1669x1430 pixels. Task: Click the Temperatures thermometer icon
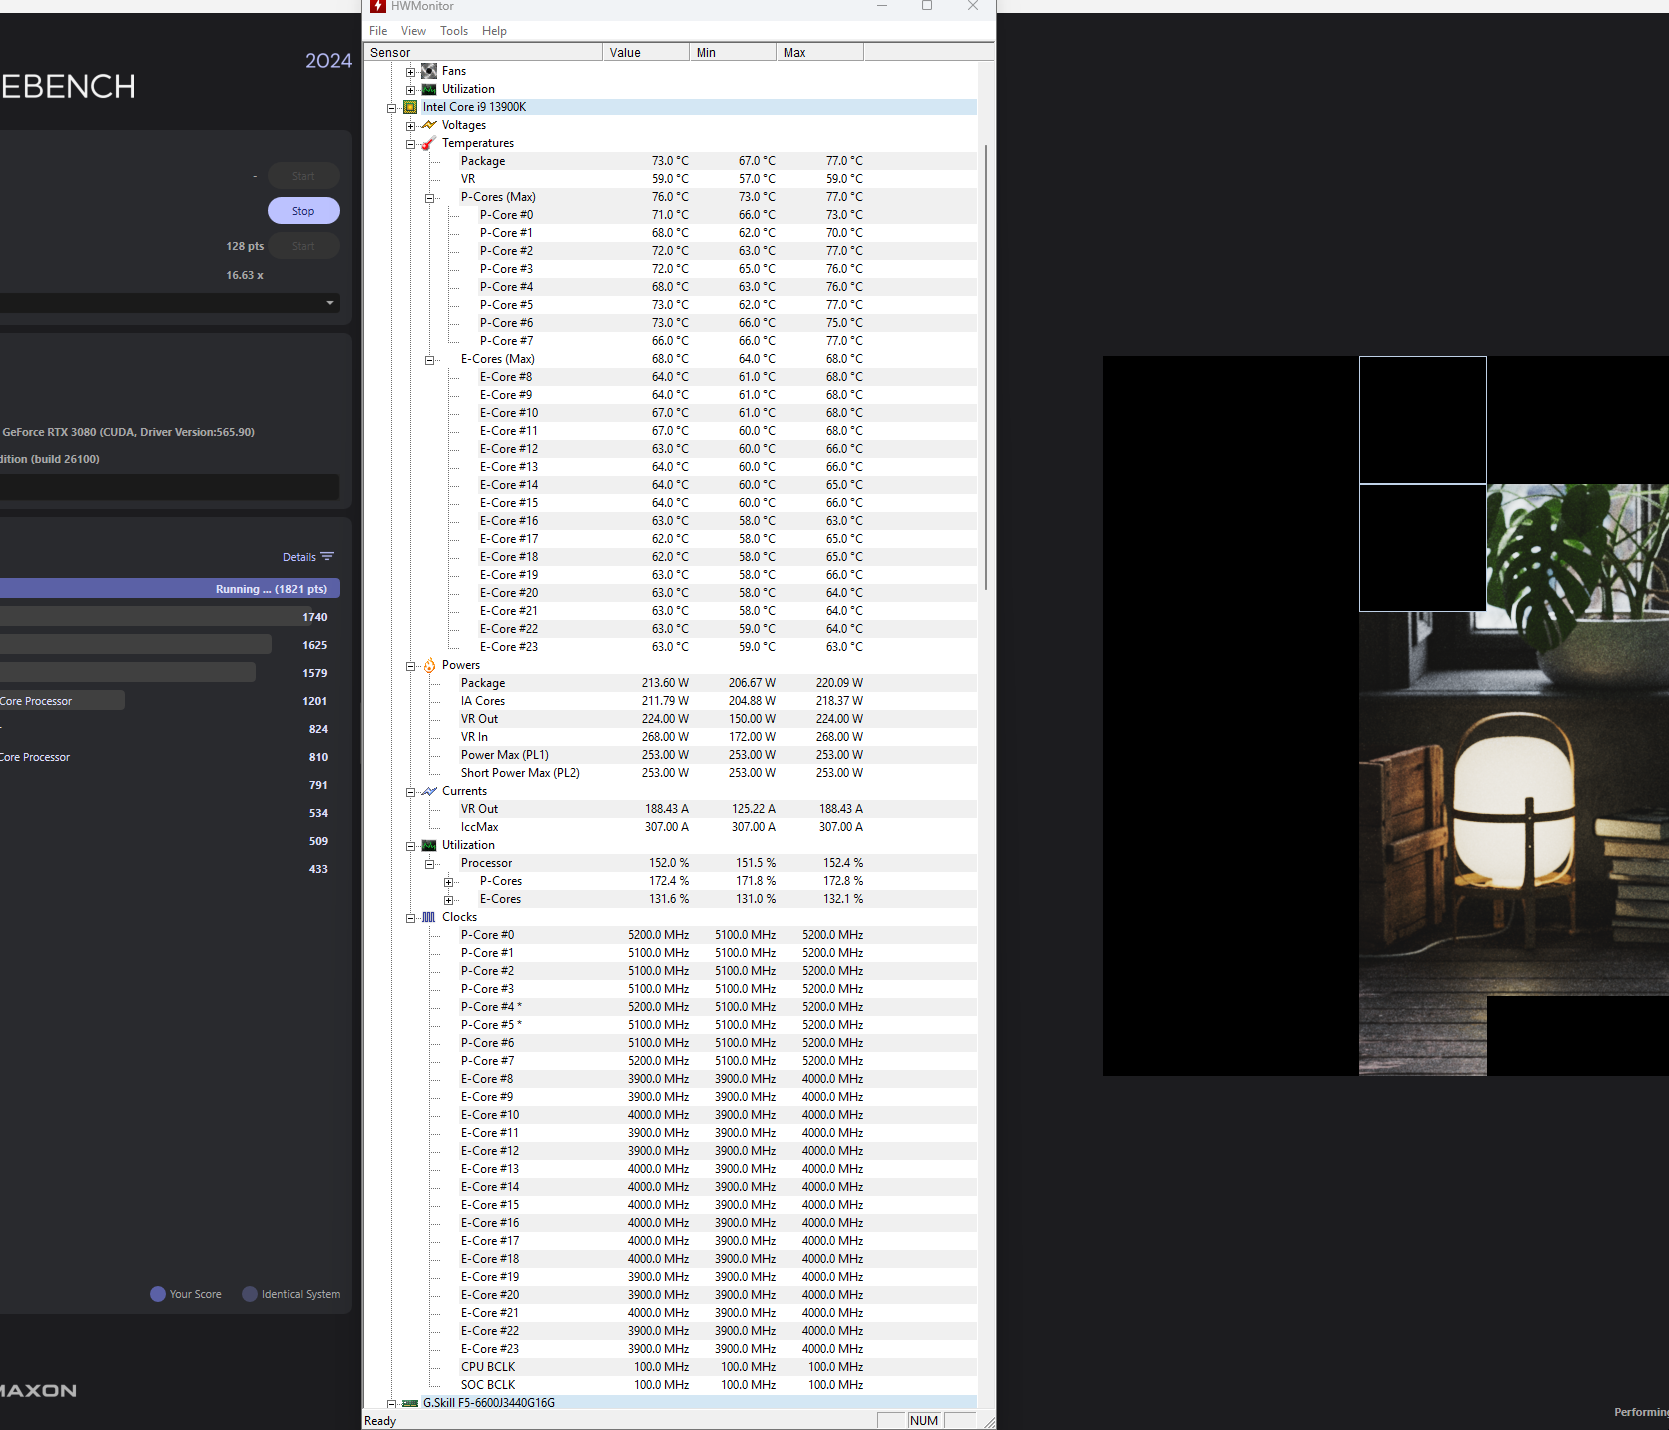pyautogui.click(x=429, y=143)
